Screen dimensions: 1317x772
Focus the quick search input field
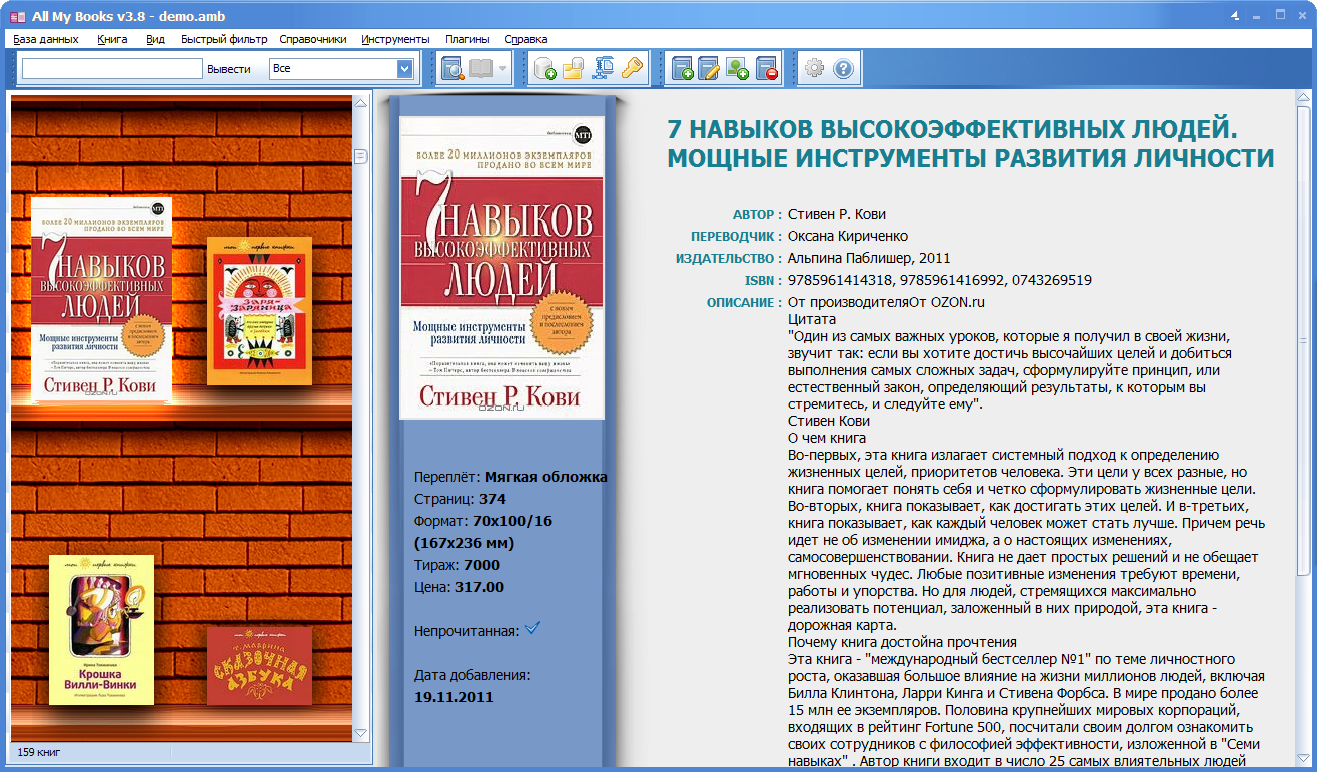(112, 69)
